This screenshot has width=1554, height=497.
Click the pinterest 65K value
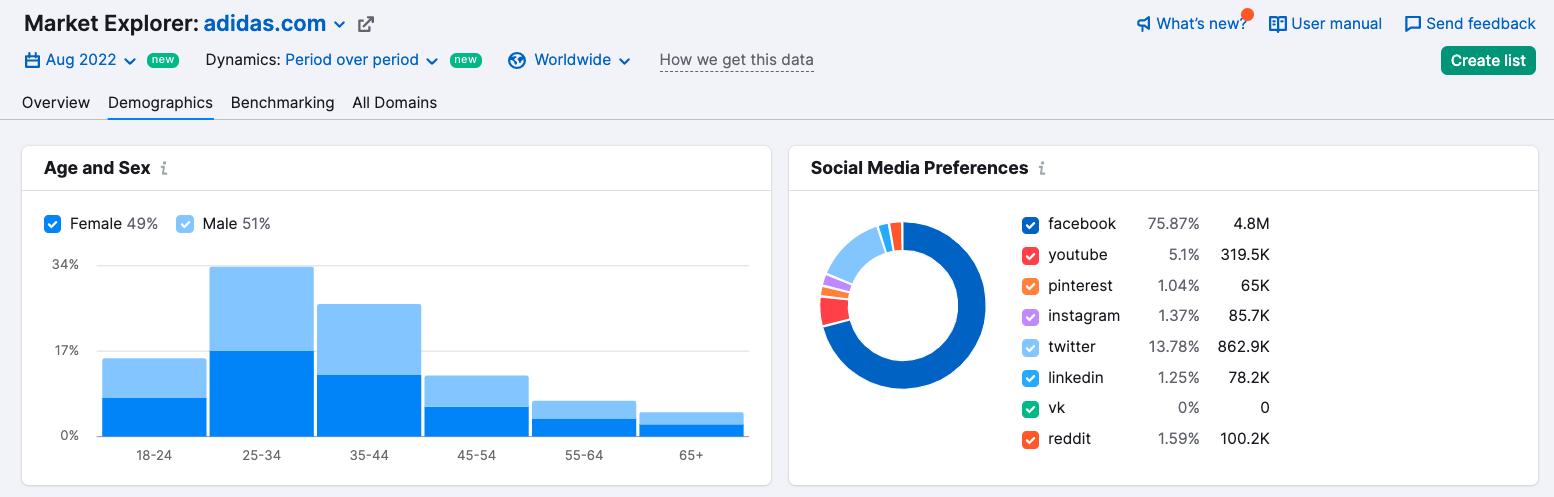click(1255, 287)
